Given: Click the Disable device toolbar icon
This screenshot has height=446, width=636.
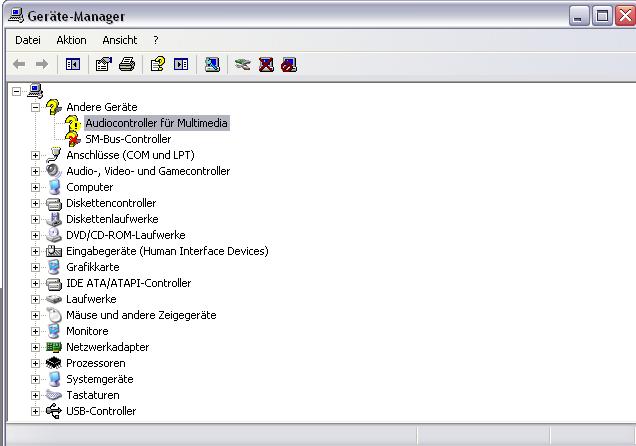Looking at the screenshot, I should click(x=289, y=64).
